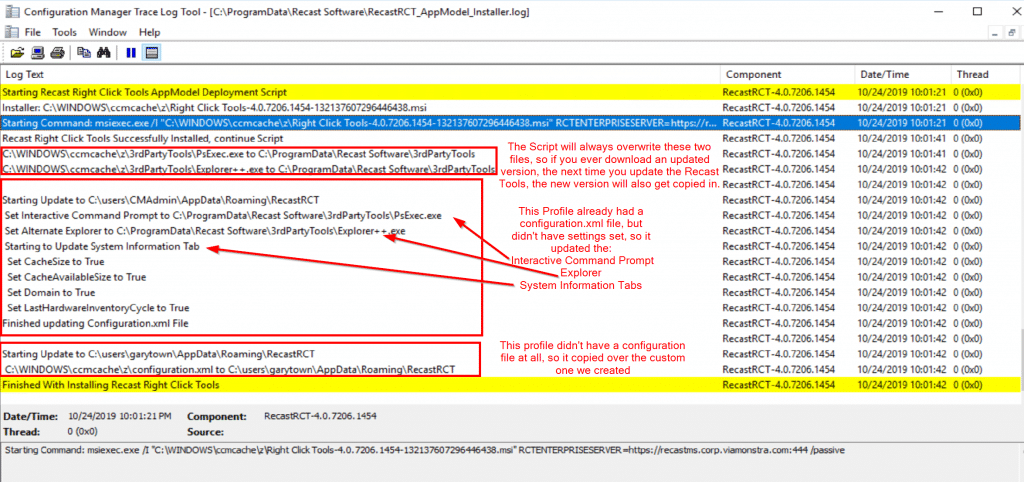This screenshot has width=1024, height=482.
Task: Sort by the Component column header
Action: (753, 75)
